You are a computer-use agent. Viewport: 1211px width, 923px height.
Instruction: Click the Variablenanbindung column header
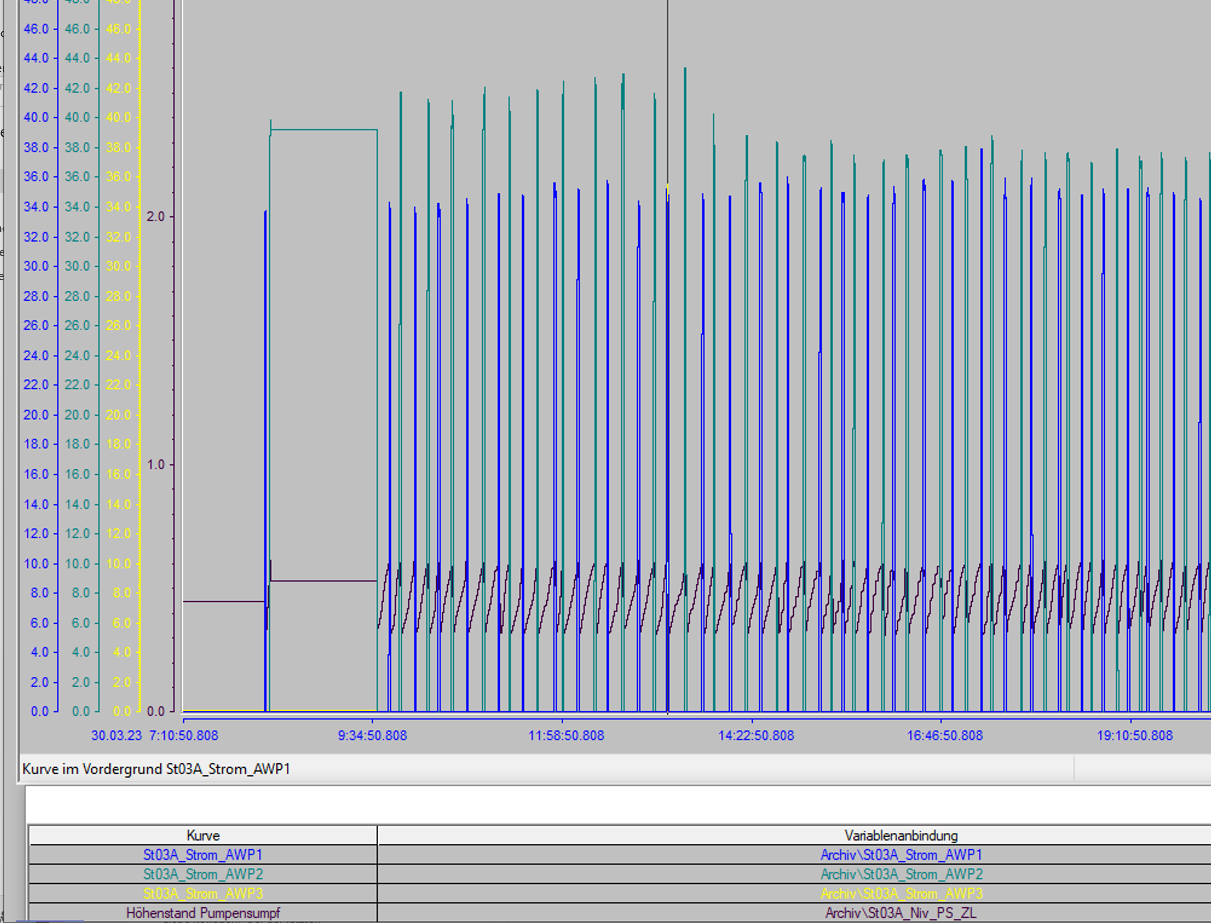click(x=794, y=835)
